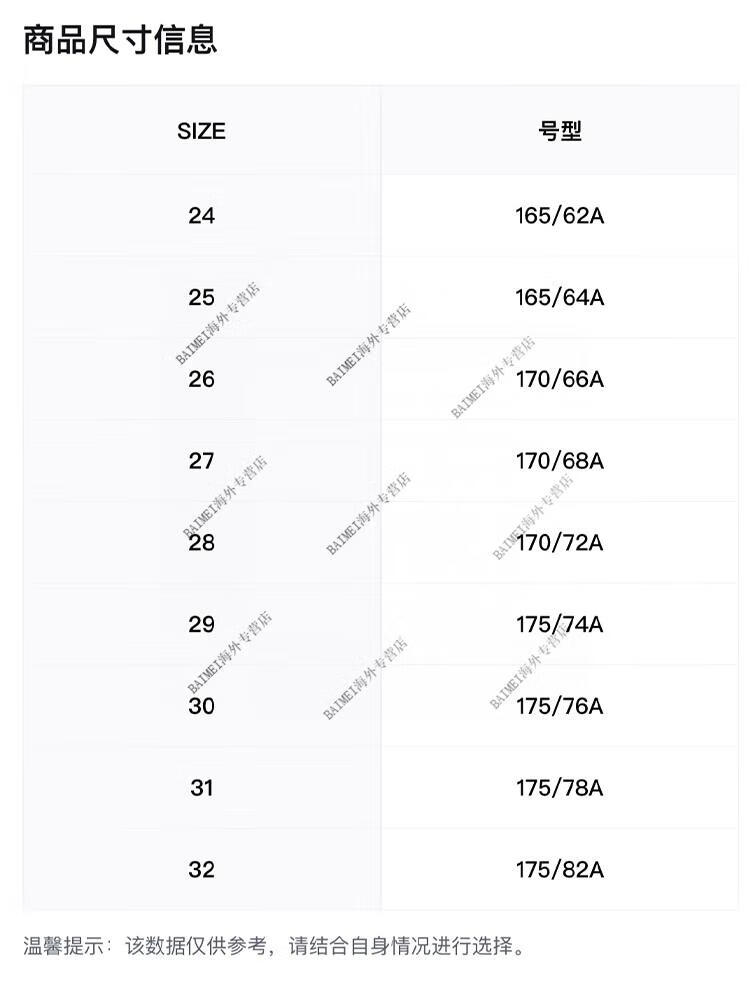Click the 165/64A value
Image resolution: width=750 pixels, height=1000 pixels.
pos(560,297)
